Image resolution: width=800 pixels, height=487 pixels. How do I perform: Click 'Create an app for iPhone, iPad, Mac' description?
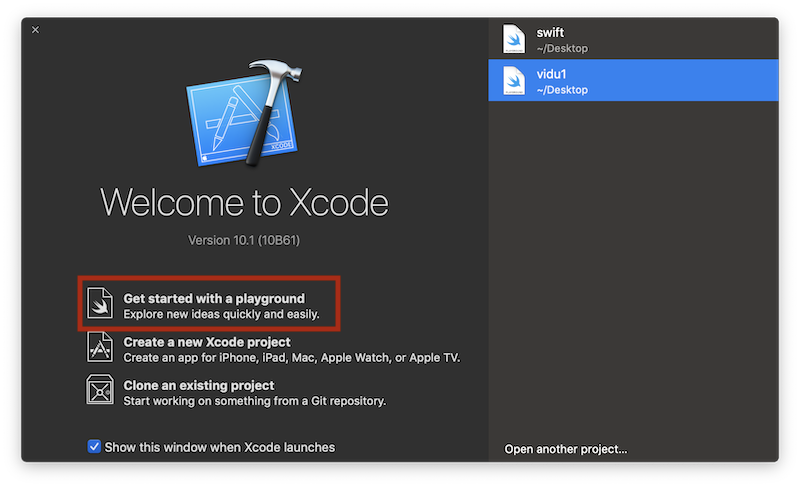pyautogui.click(x=291, y=357)
